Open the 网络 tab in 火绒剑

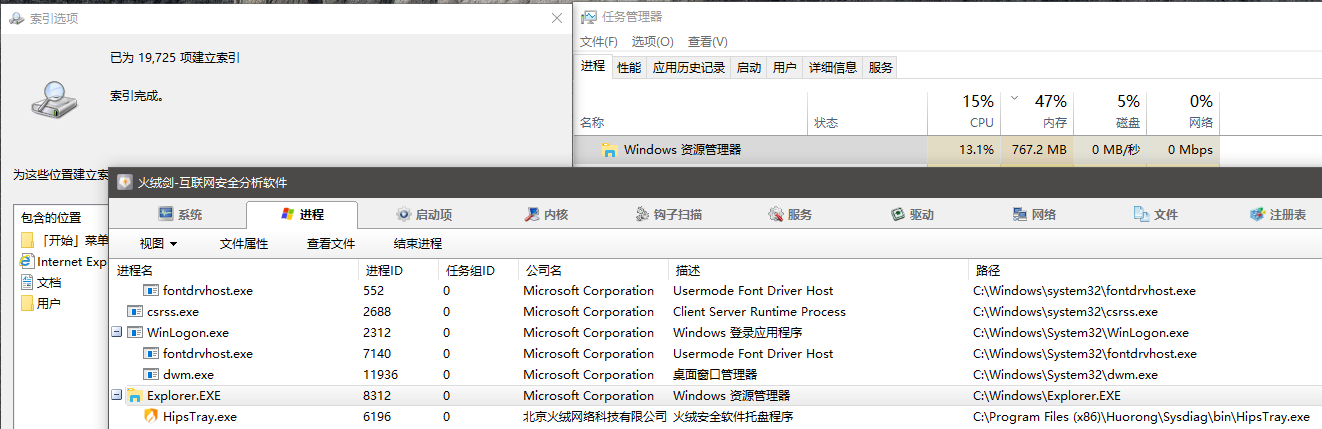point(1034,215)
